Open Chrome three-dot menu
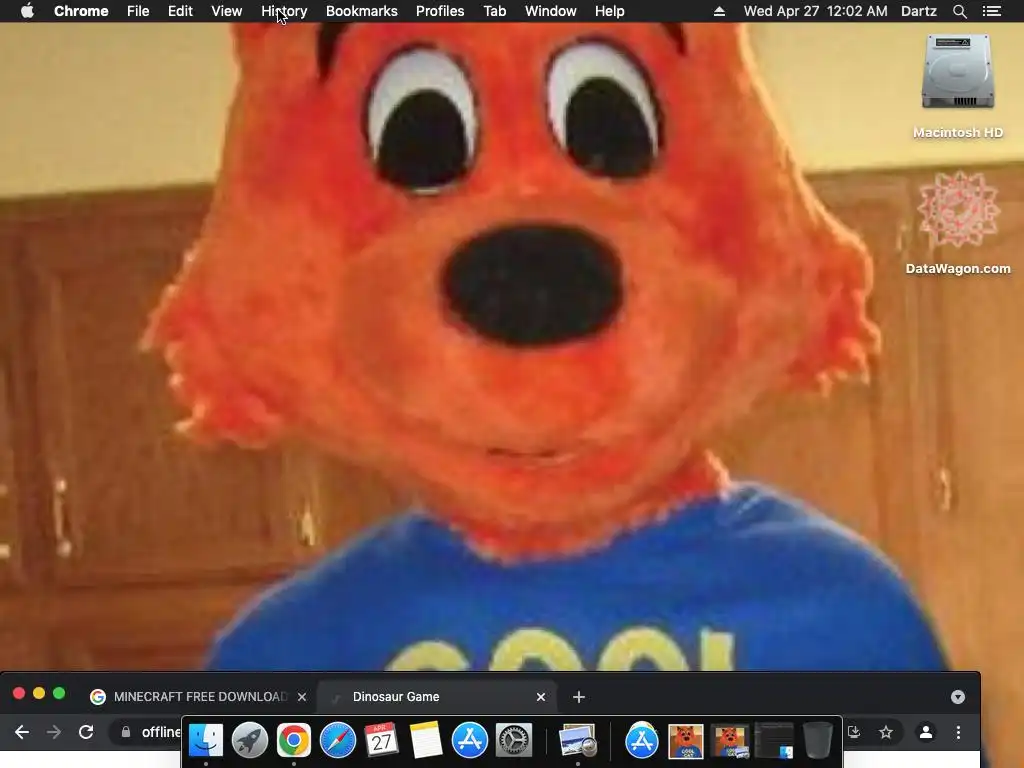The width and height of the screenshot is (1024, 768). coord(958,732)
